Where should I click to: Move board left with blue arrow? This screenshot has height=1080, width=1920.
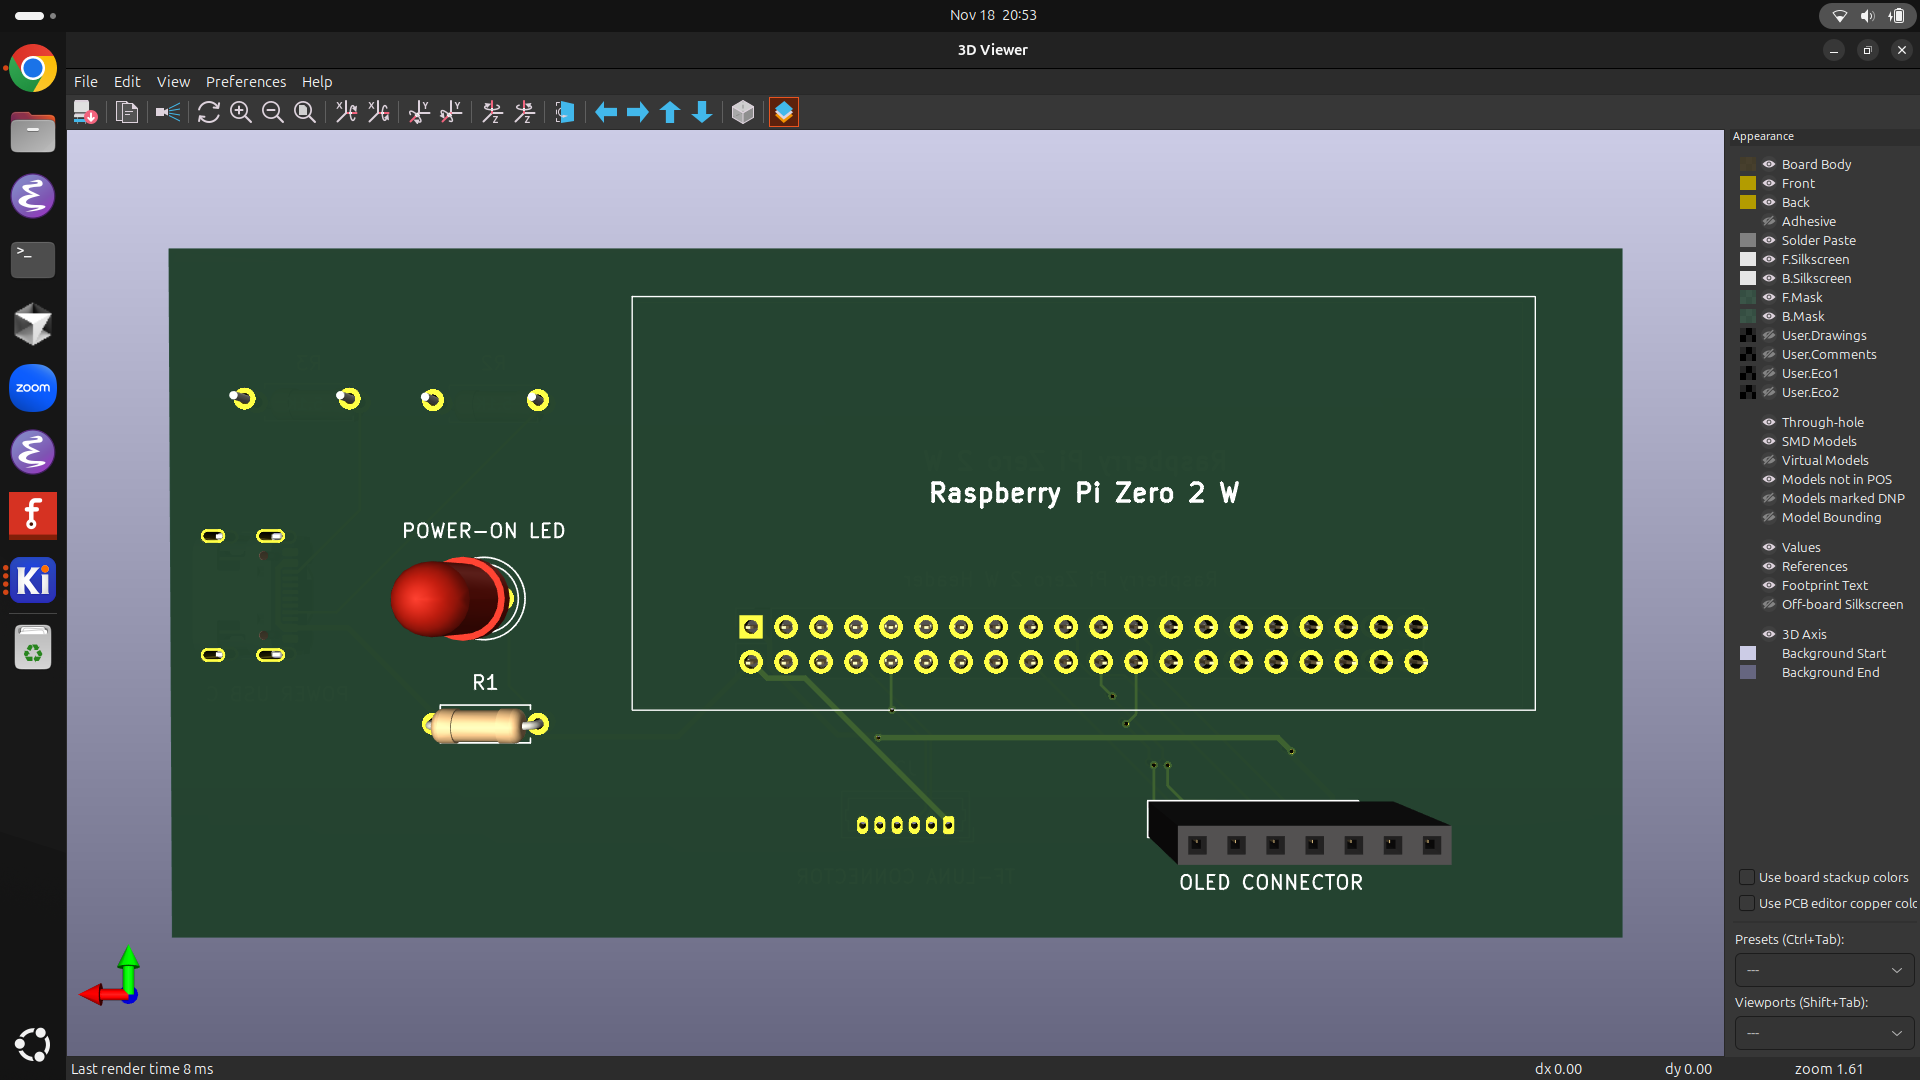click(x=606, y=112)
